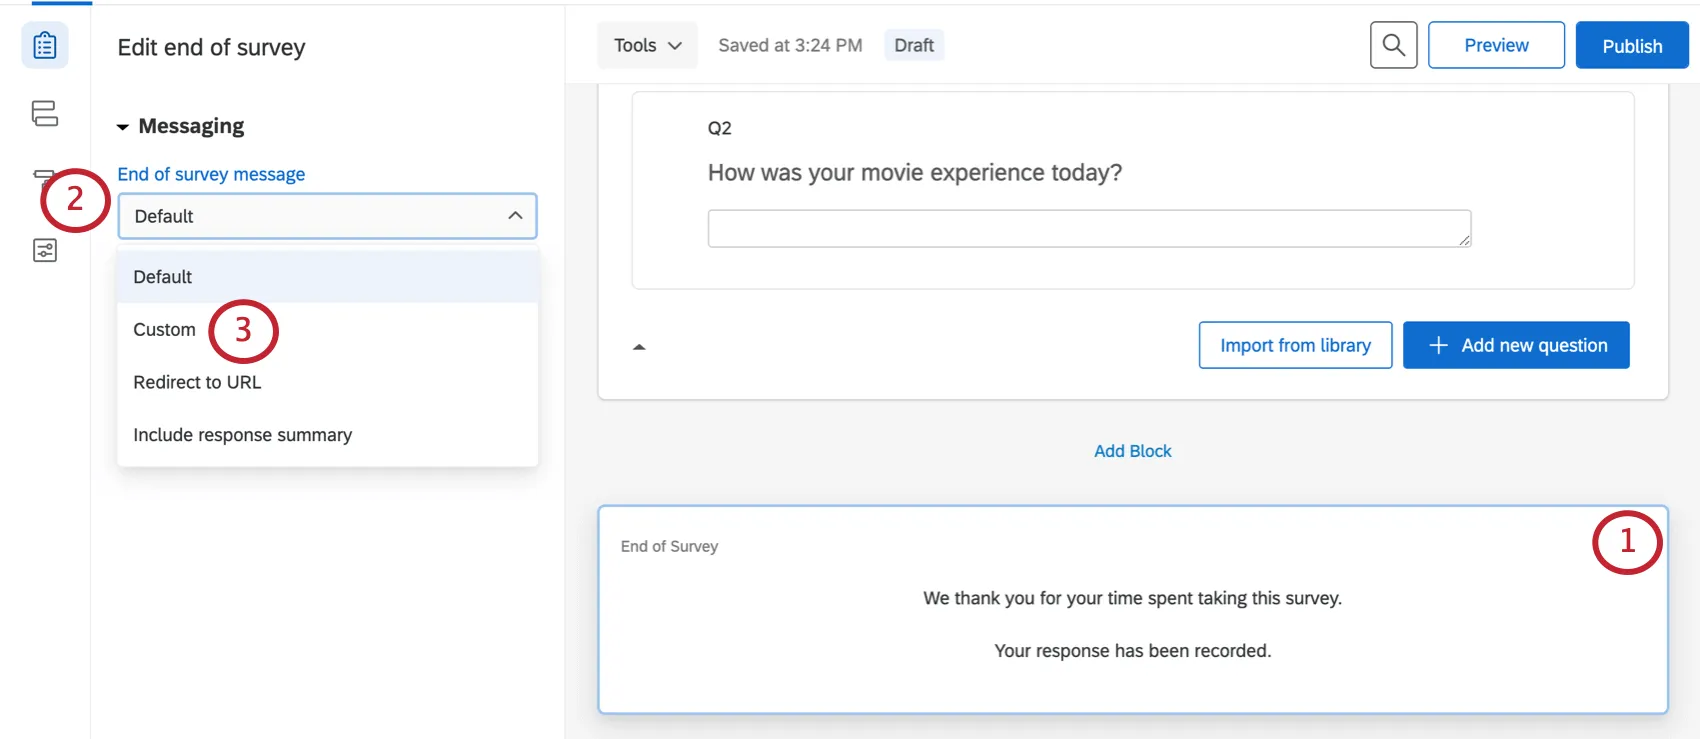Click the Add Block link
The image size is (1700, 739).
point(1132,451)
